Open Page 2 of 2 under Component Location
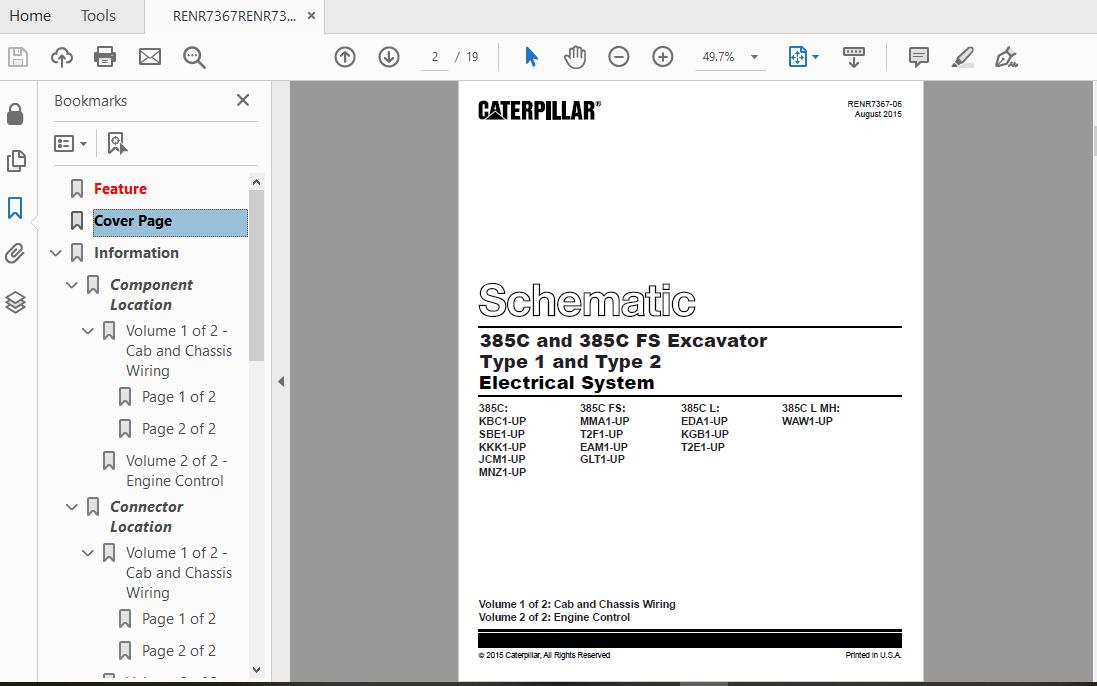Image resolution: width=1097 pixels, height=686 pixels. coord(178,429)
